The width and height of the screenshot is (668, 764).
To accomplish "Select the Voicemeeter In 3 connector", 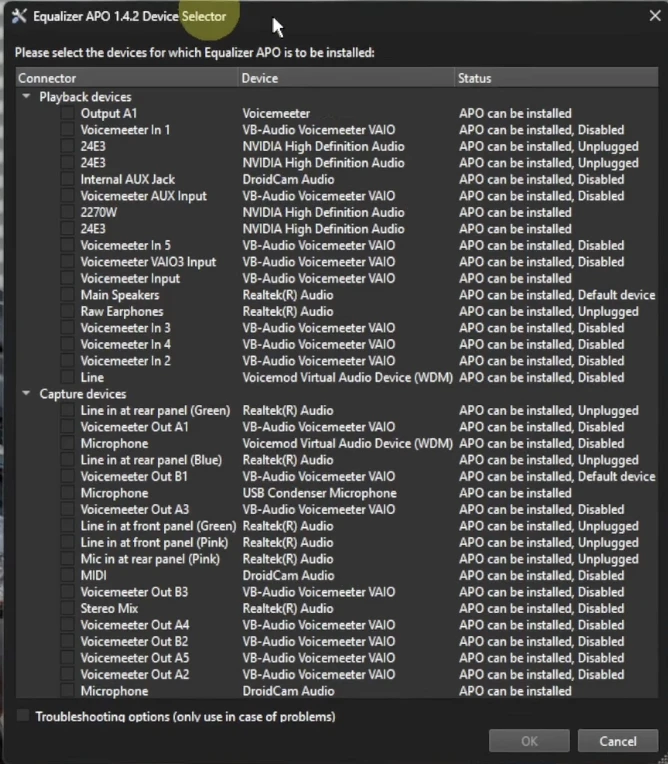I will (125, 327).
